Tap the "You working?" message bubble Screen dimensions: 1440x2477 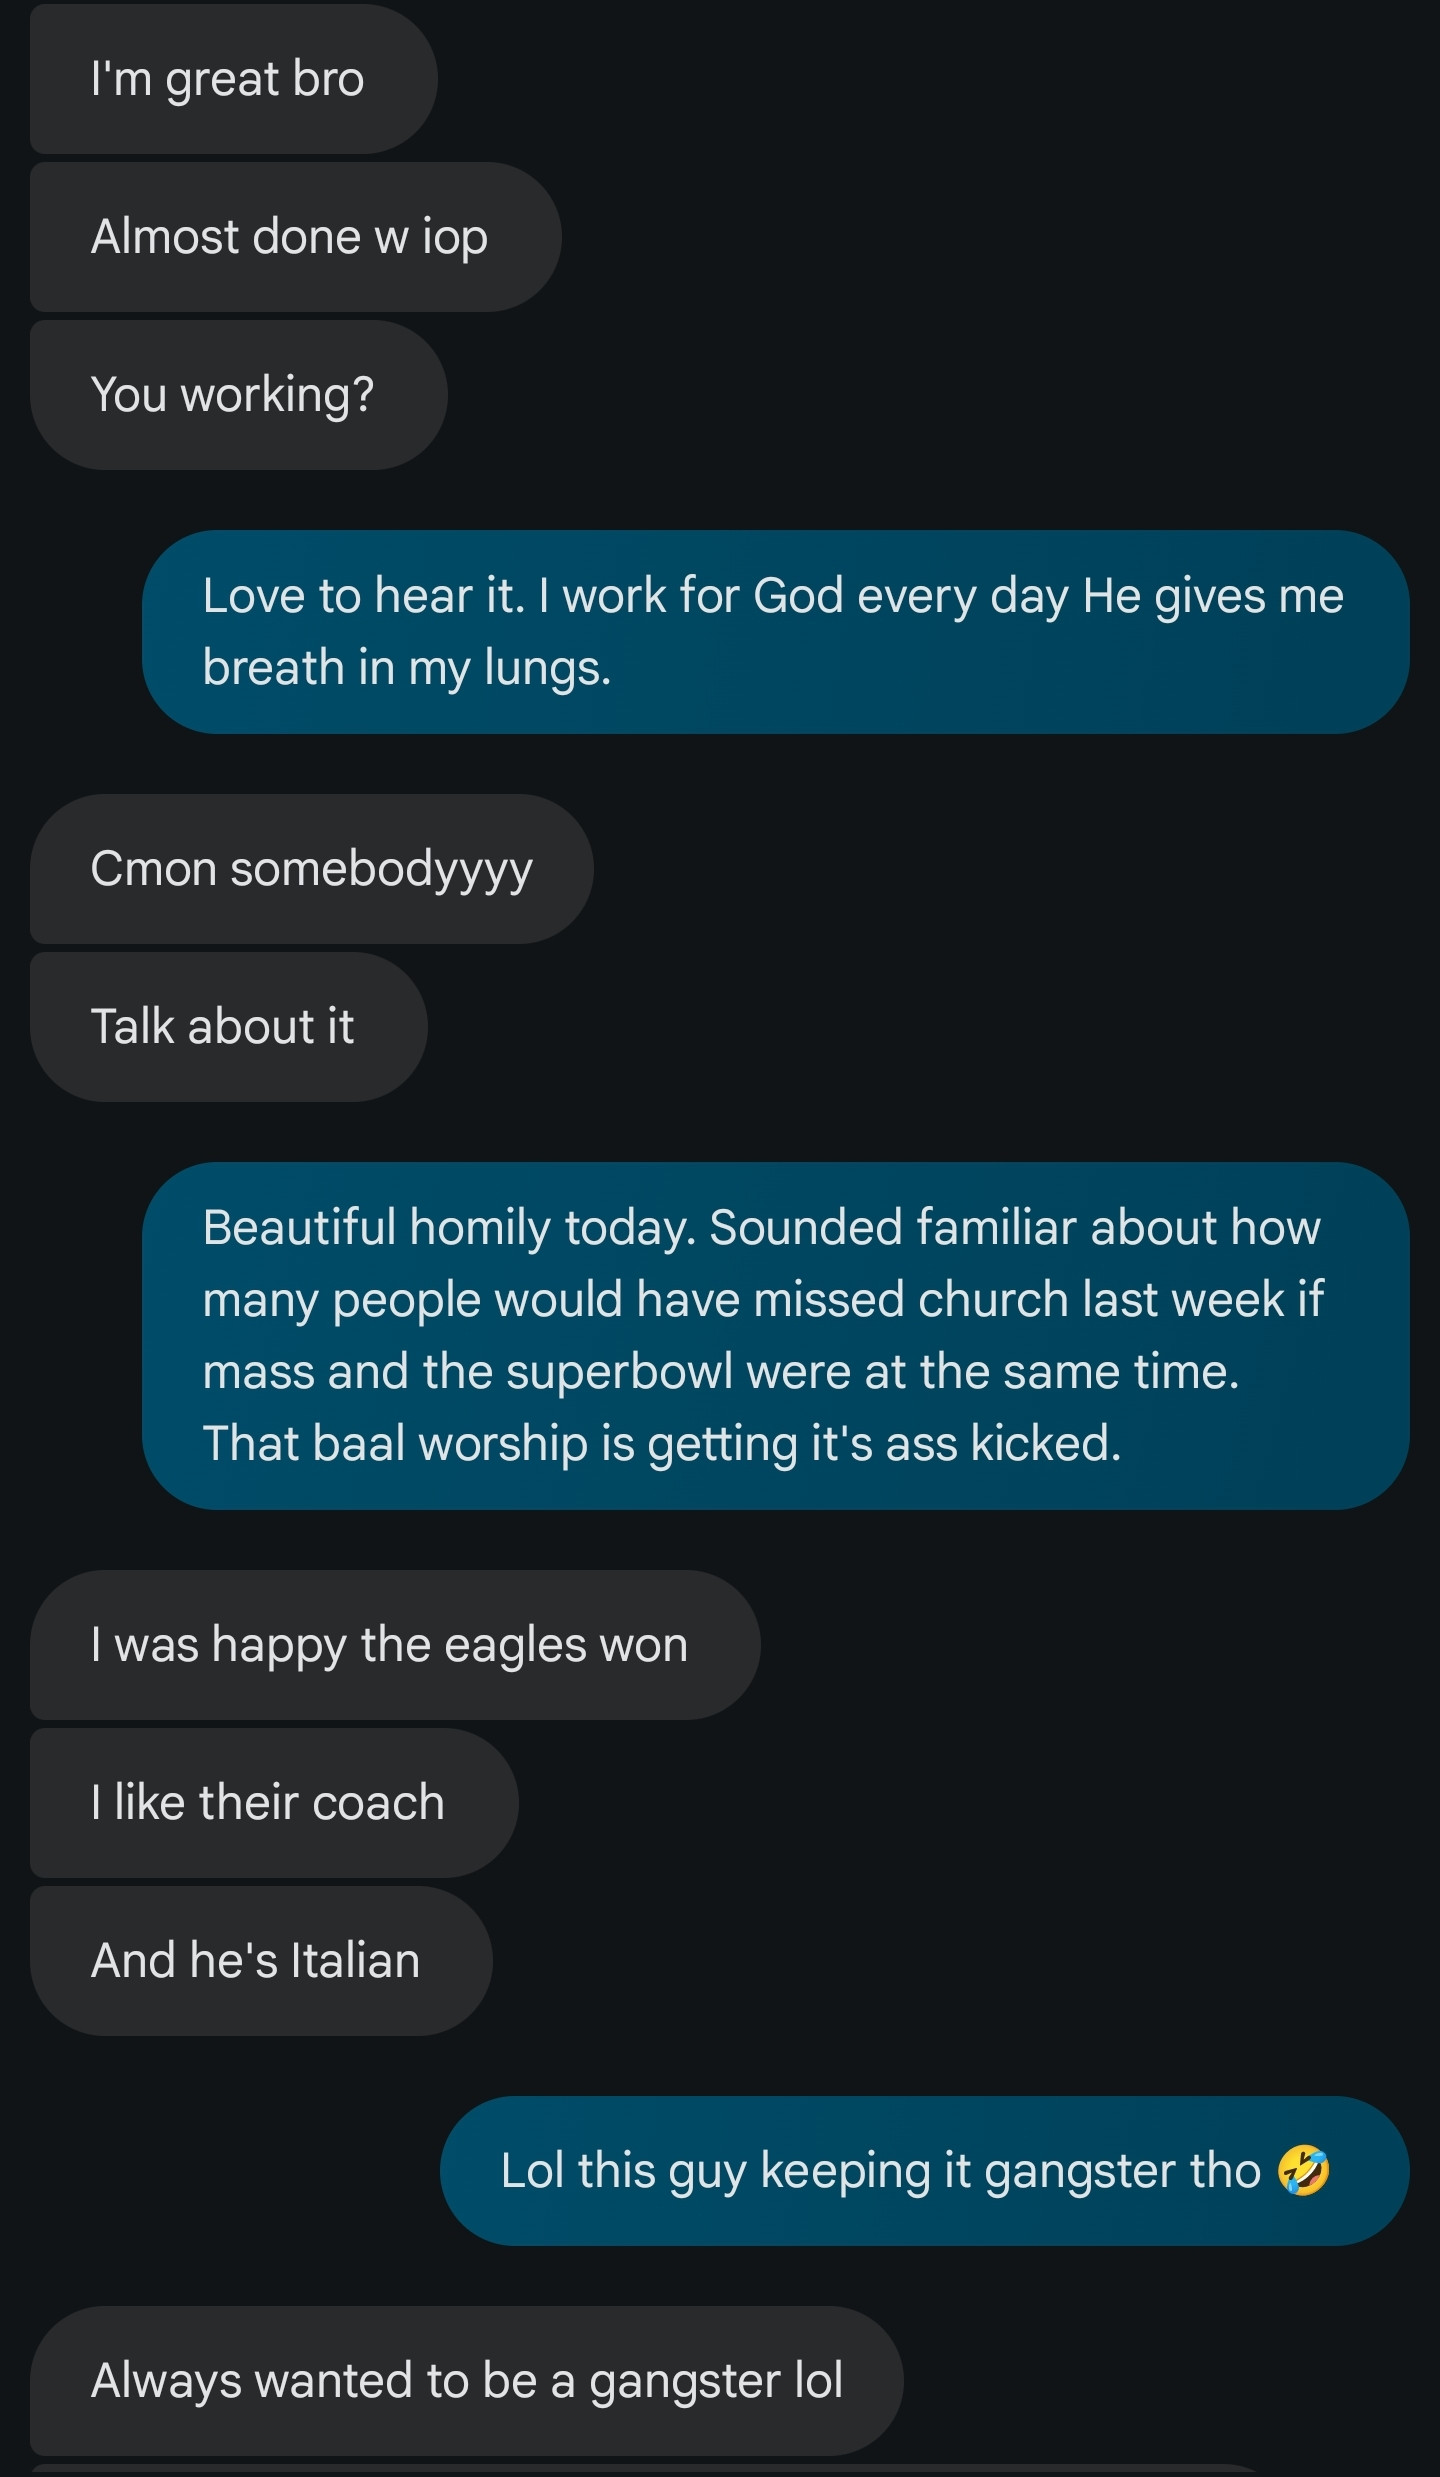pos(238,395)
